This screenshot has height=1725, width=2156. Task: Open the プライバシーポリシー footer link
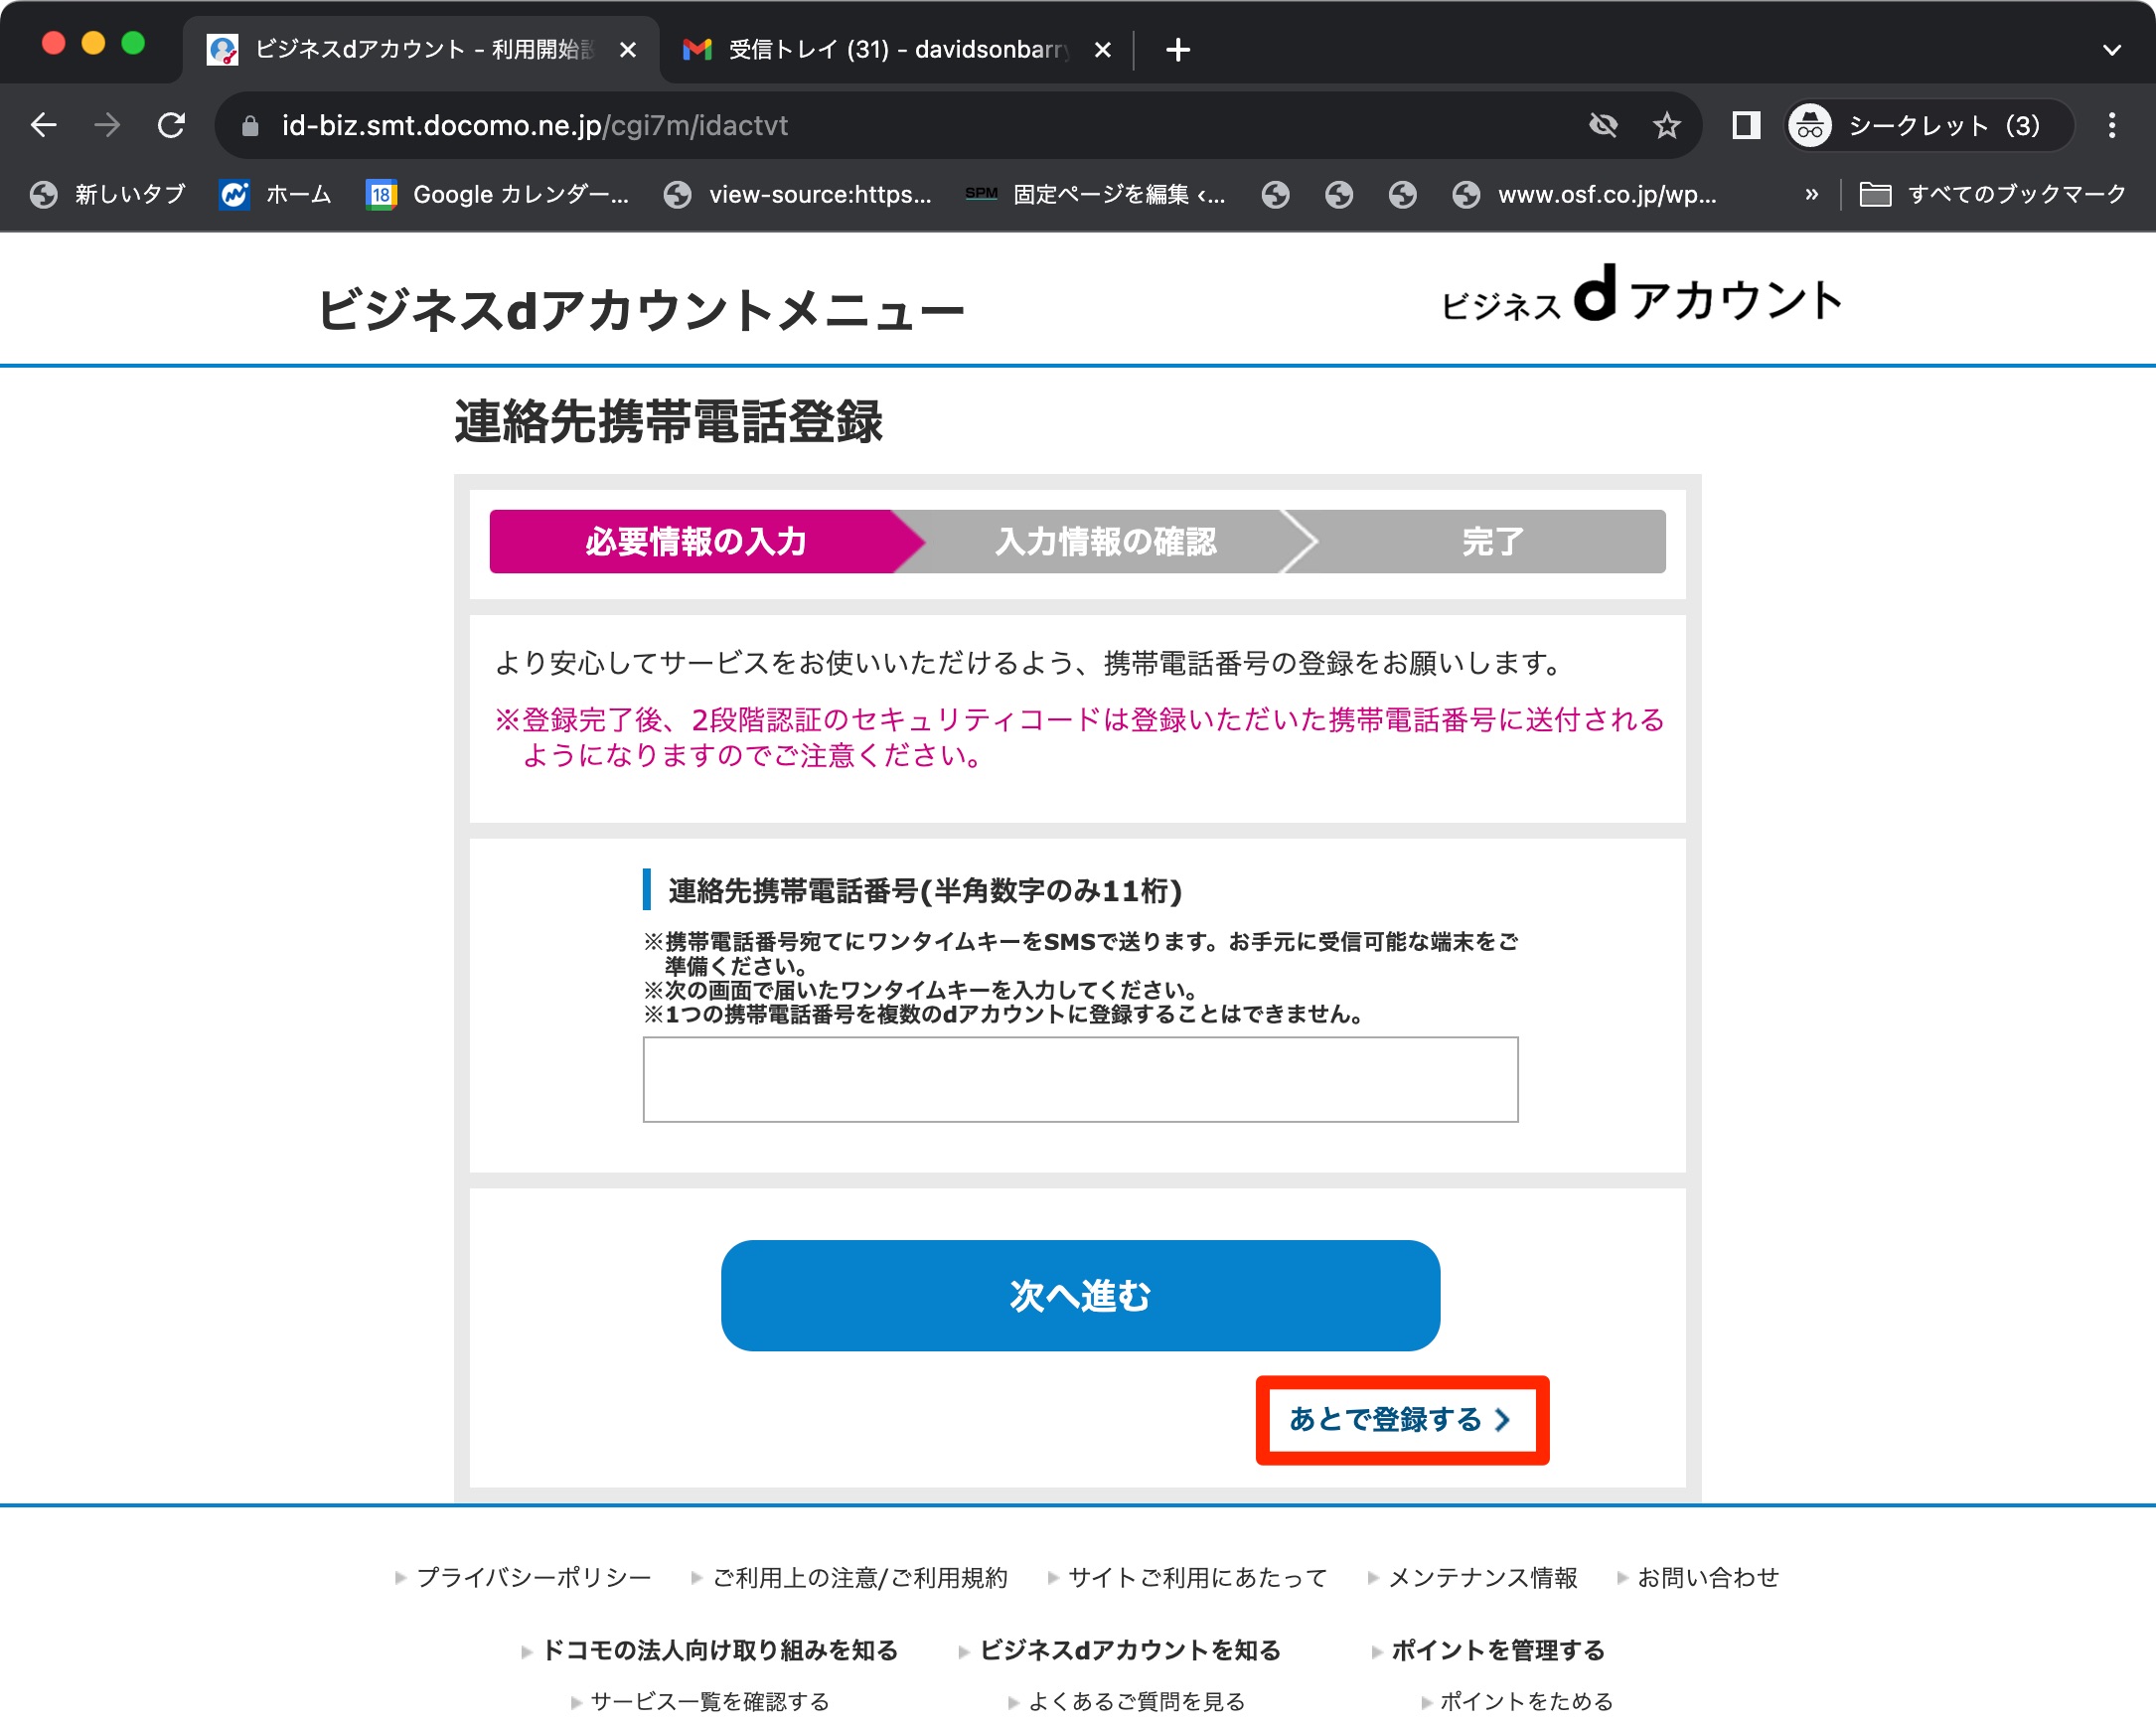pos(533,1577)
